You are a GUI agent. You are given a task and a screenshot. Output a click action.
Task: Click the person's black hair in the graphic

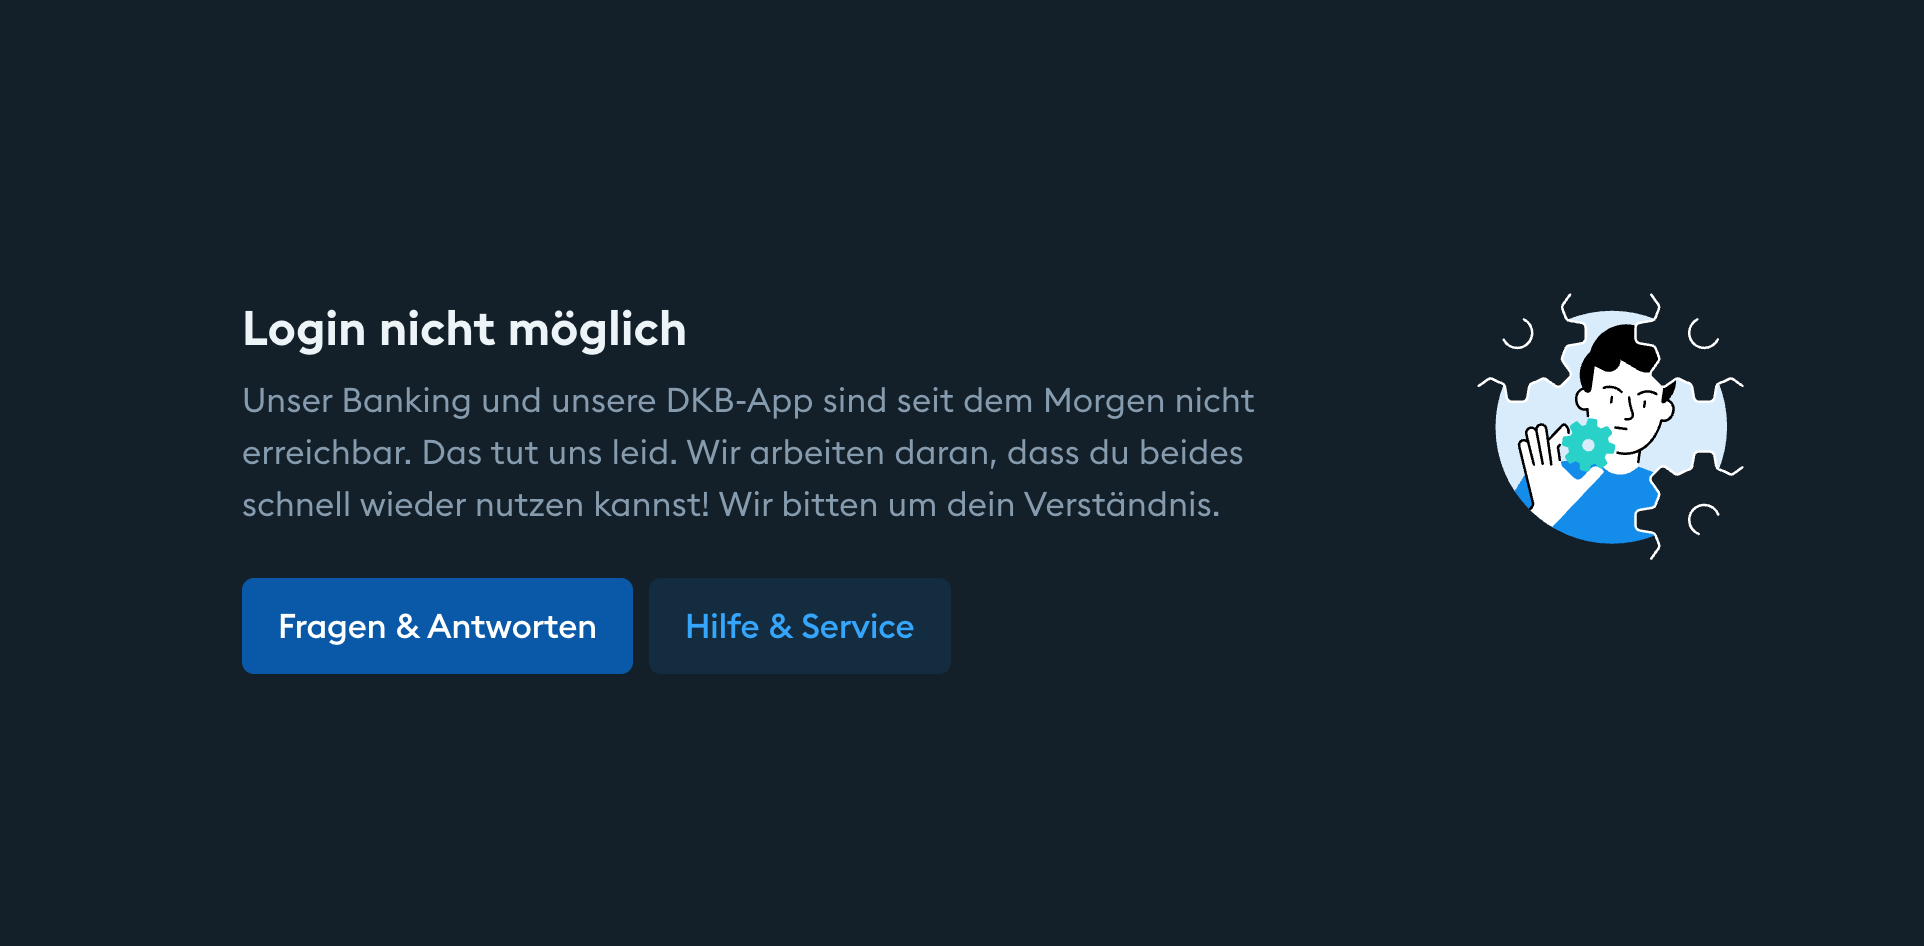tap(1620, 355)
